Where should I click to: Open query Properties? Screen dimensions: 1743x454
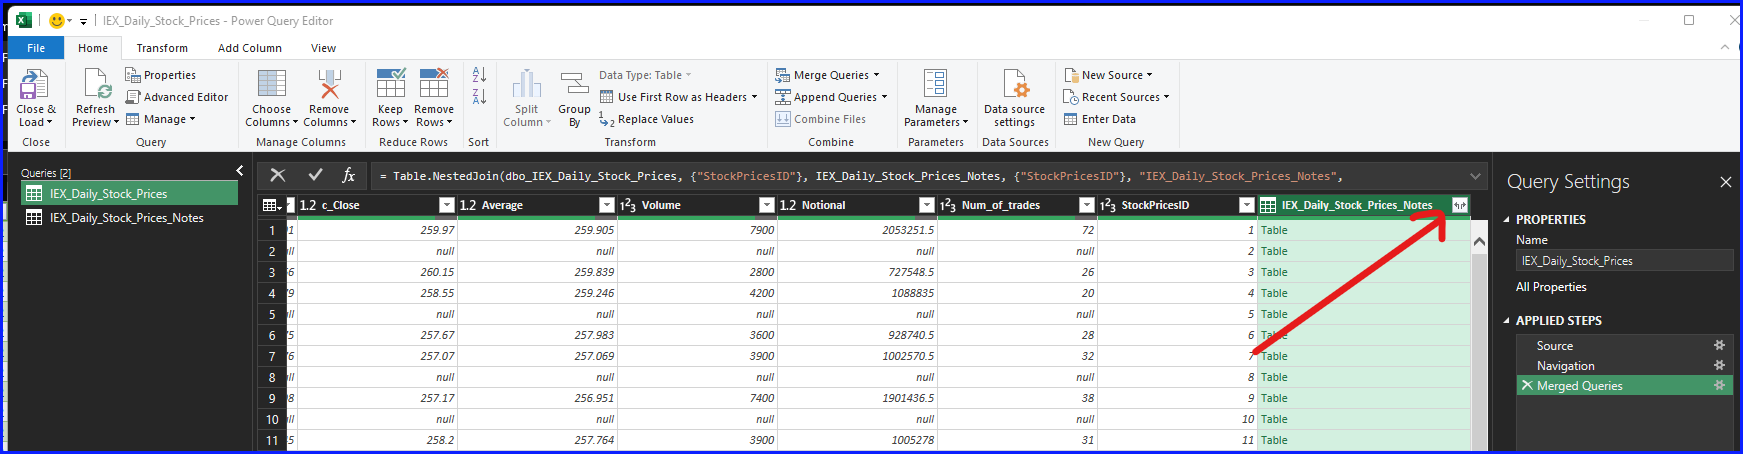(x=160, y=75)
